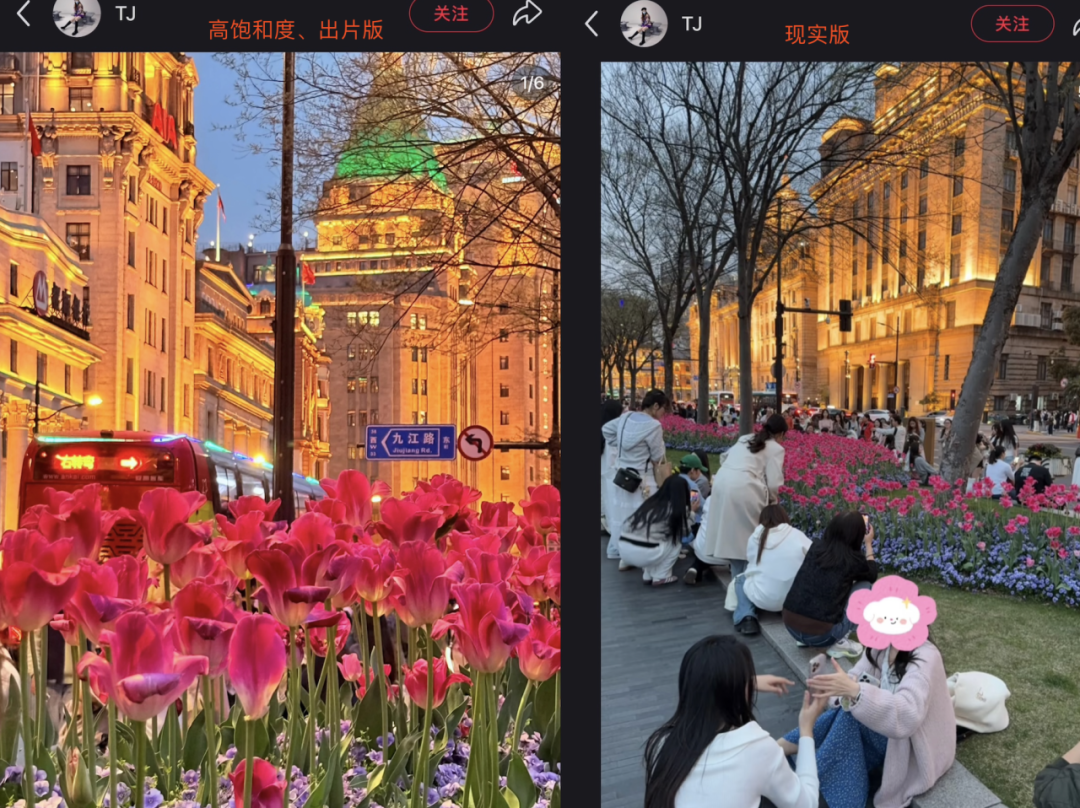Tap the share arrow icon in the left post

pos(527,12)
